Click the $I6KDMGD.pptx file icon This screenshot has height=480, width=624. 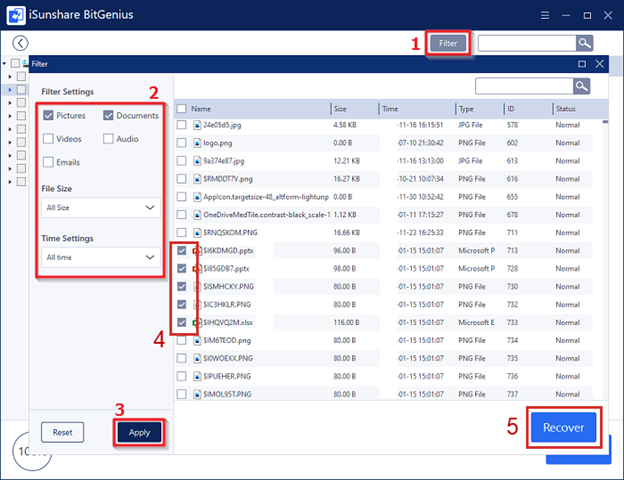tap(196, 251)
